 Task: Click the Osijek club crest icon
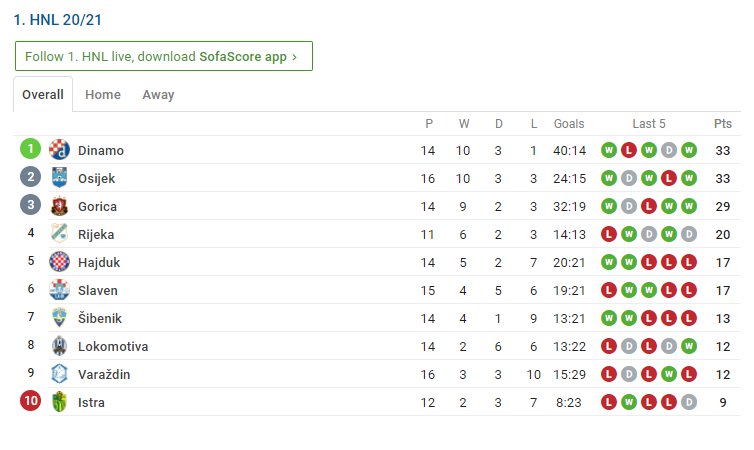click(59, 178)
